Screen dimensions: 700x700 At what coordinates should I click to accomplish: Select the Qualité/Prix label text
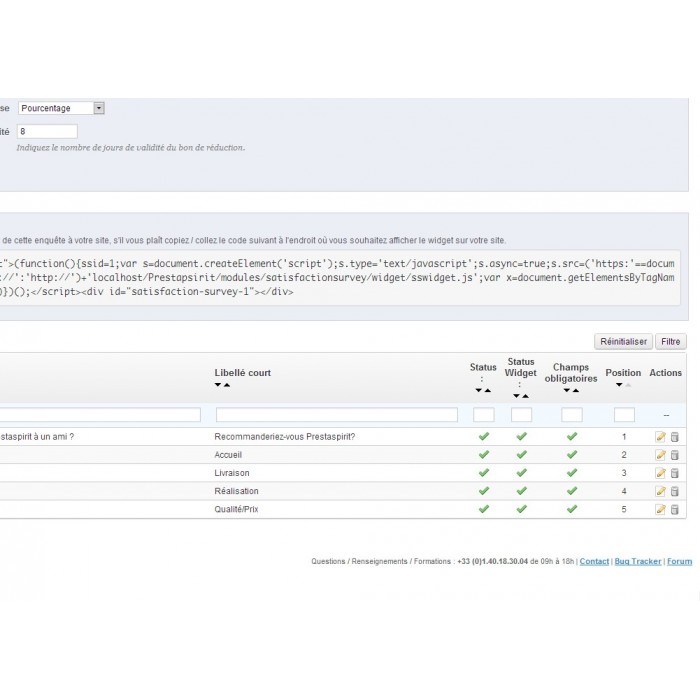click(236, 509)
